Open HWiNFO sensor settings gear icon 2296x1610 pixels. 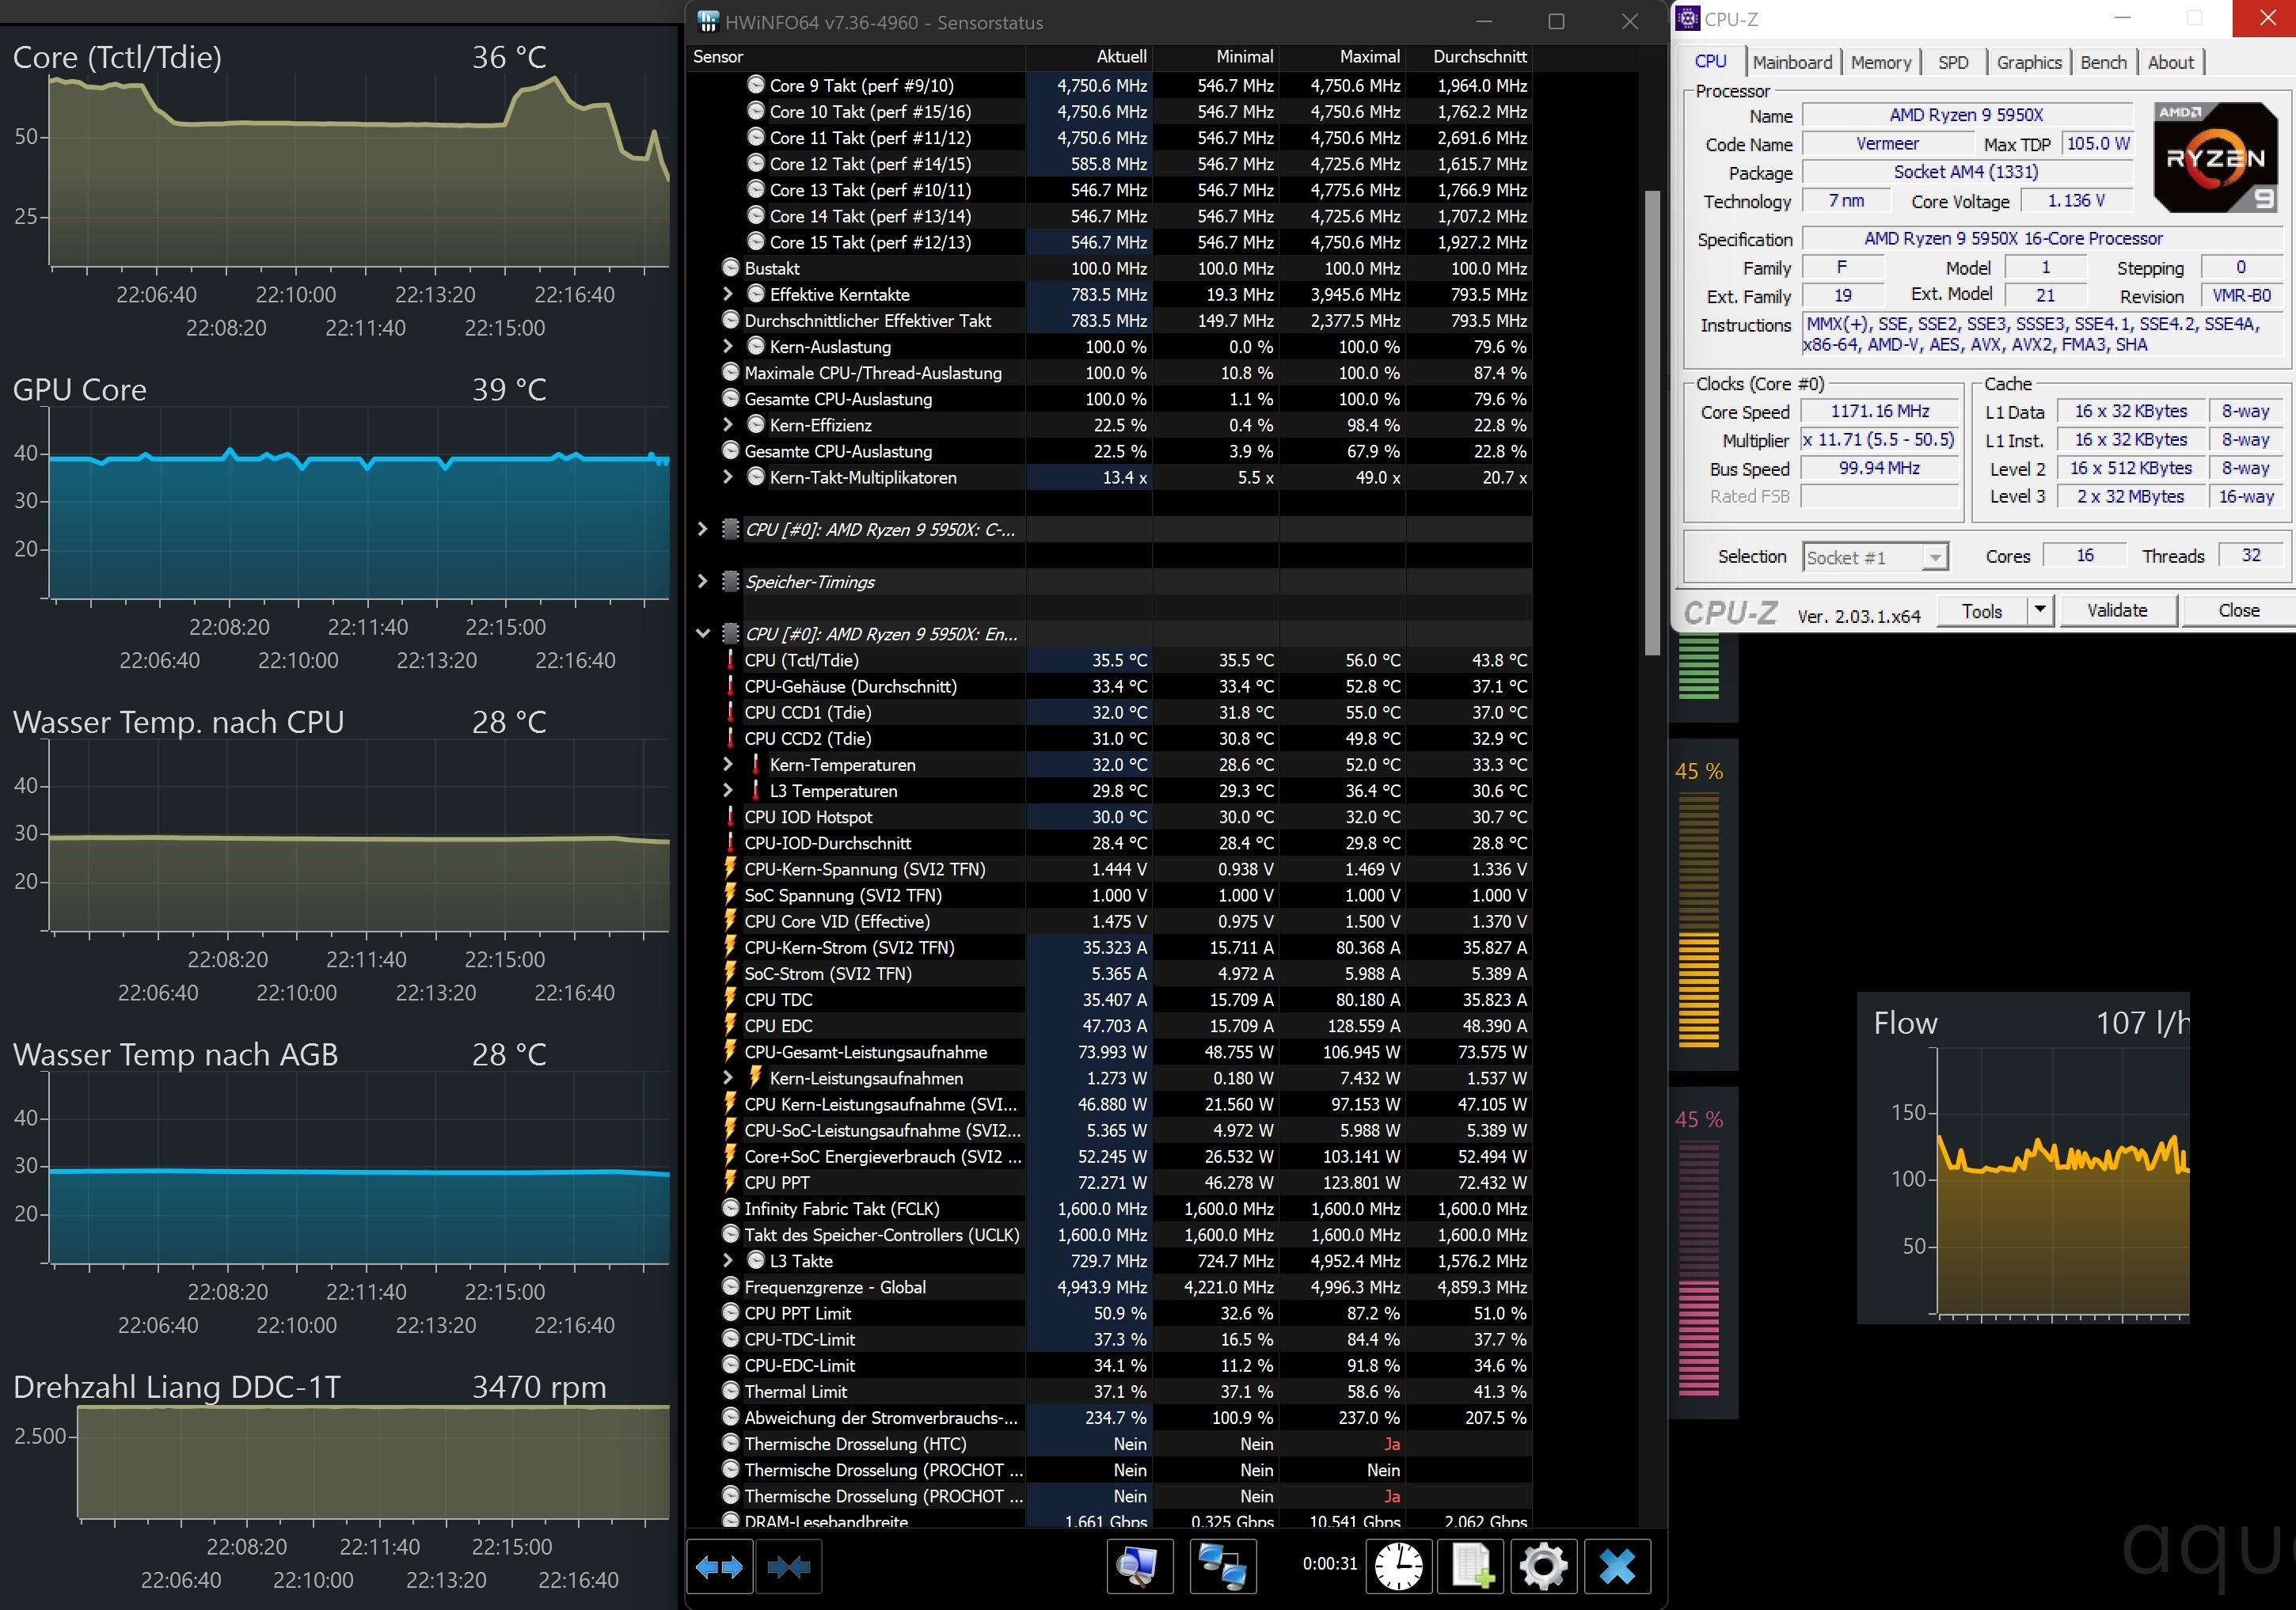pos(1544,1566)
